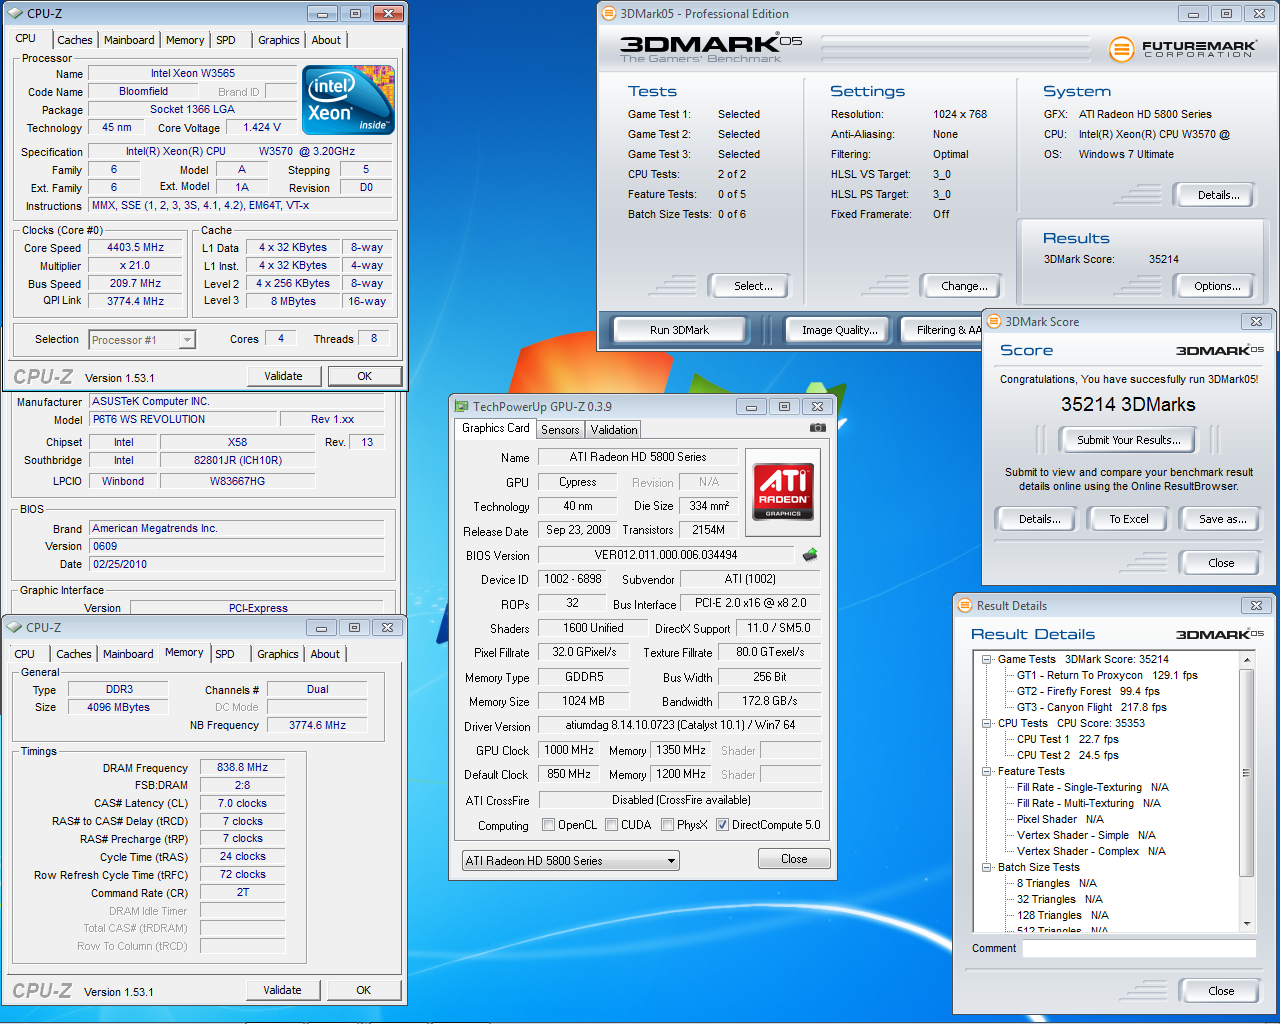Click the ATI Radeon logo in GPU-Z
Image resolution: width=1280 pixels, height=1024 pixels.
pos(783,492)
